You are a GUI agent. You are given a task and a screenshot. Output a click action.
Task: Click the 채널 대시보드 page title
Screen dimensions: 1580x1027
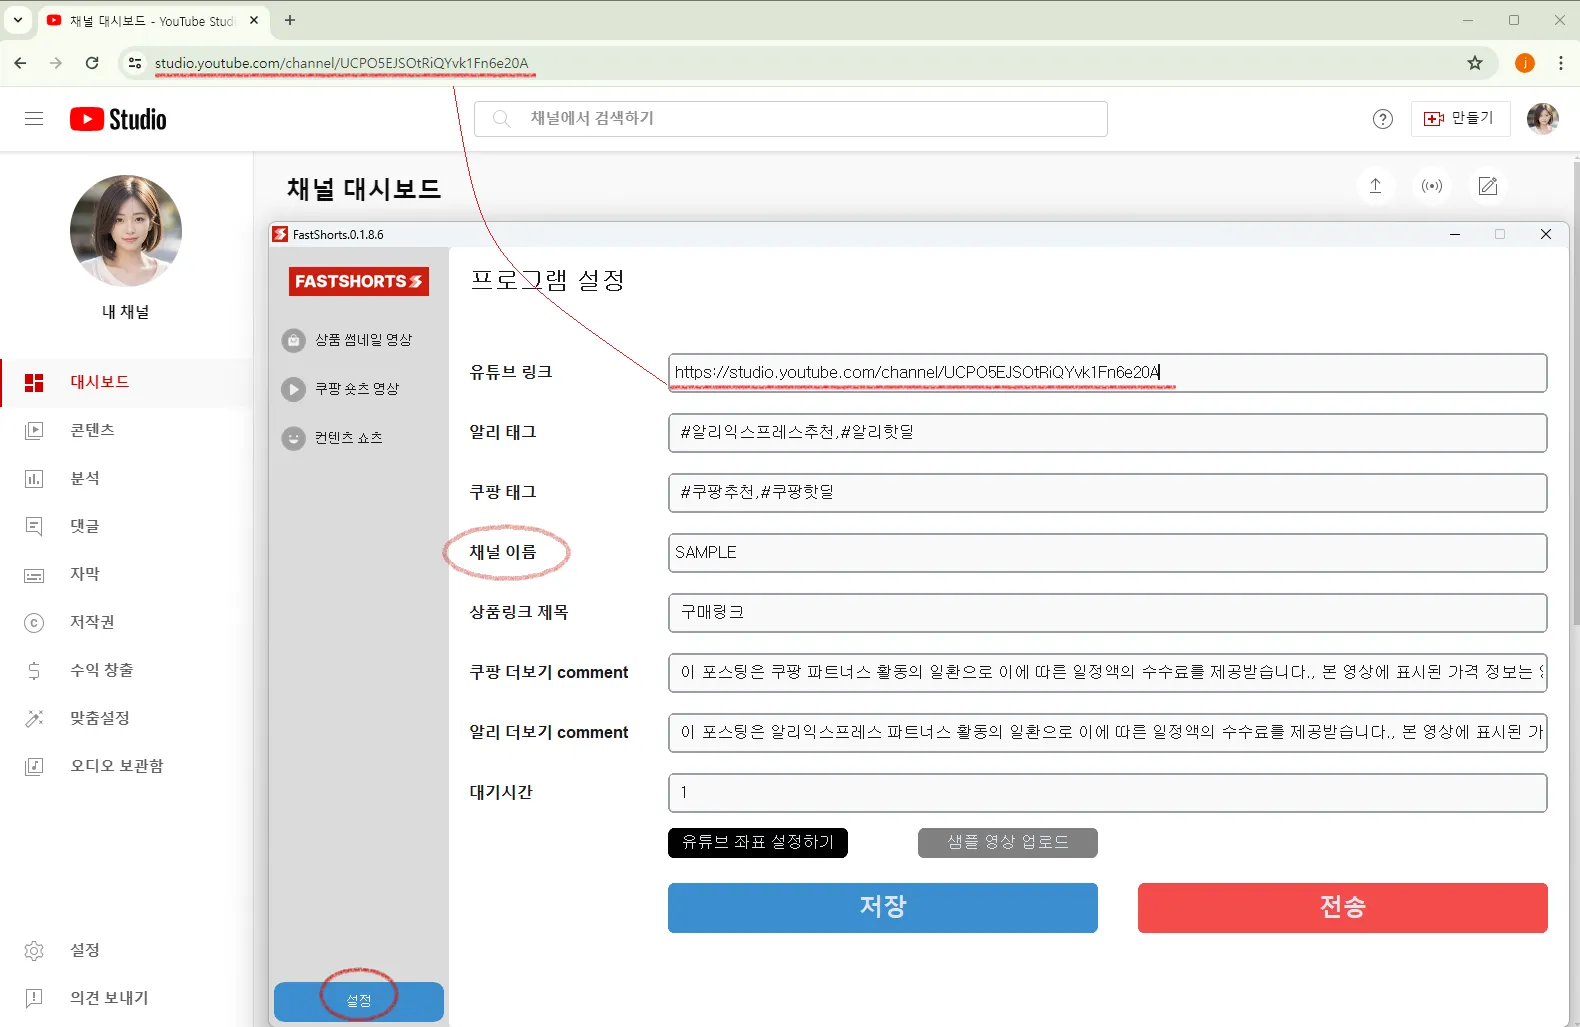(x=364, y=189)
